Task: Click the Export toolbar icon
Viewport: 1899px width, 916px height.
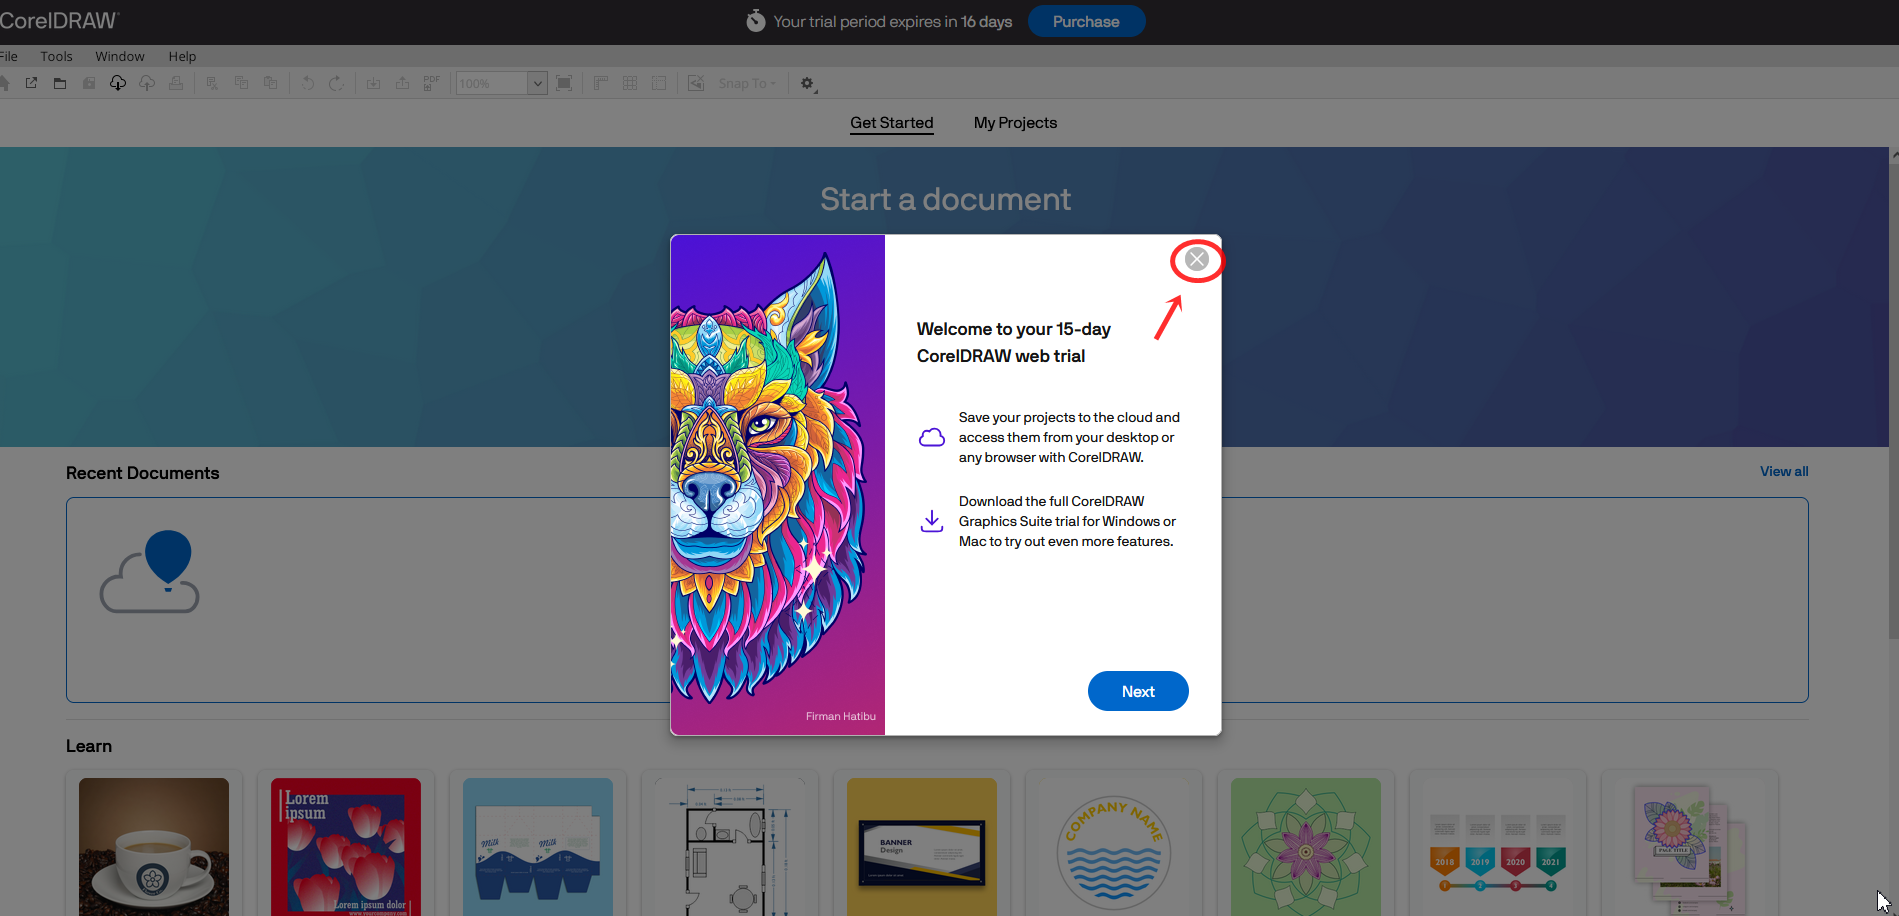Action: [402, 83]
